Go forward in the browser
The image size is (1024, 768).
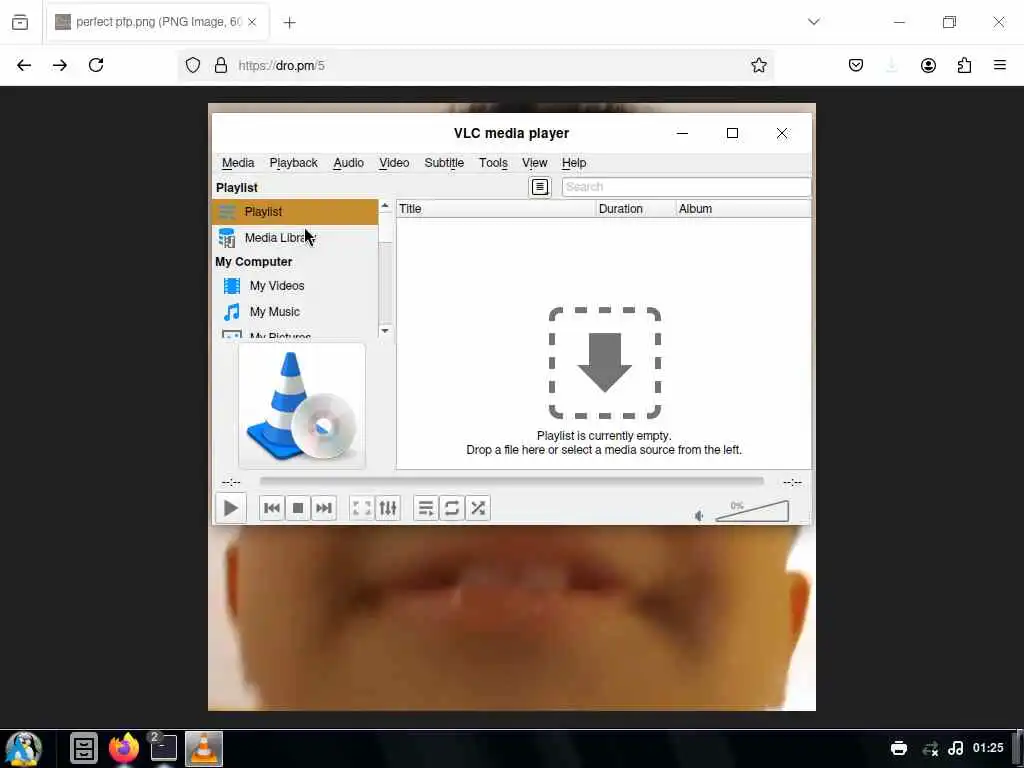tap(59, 65)
